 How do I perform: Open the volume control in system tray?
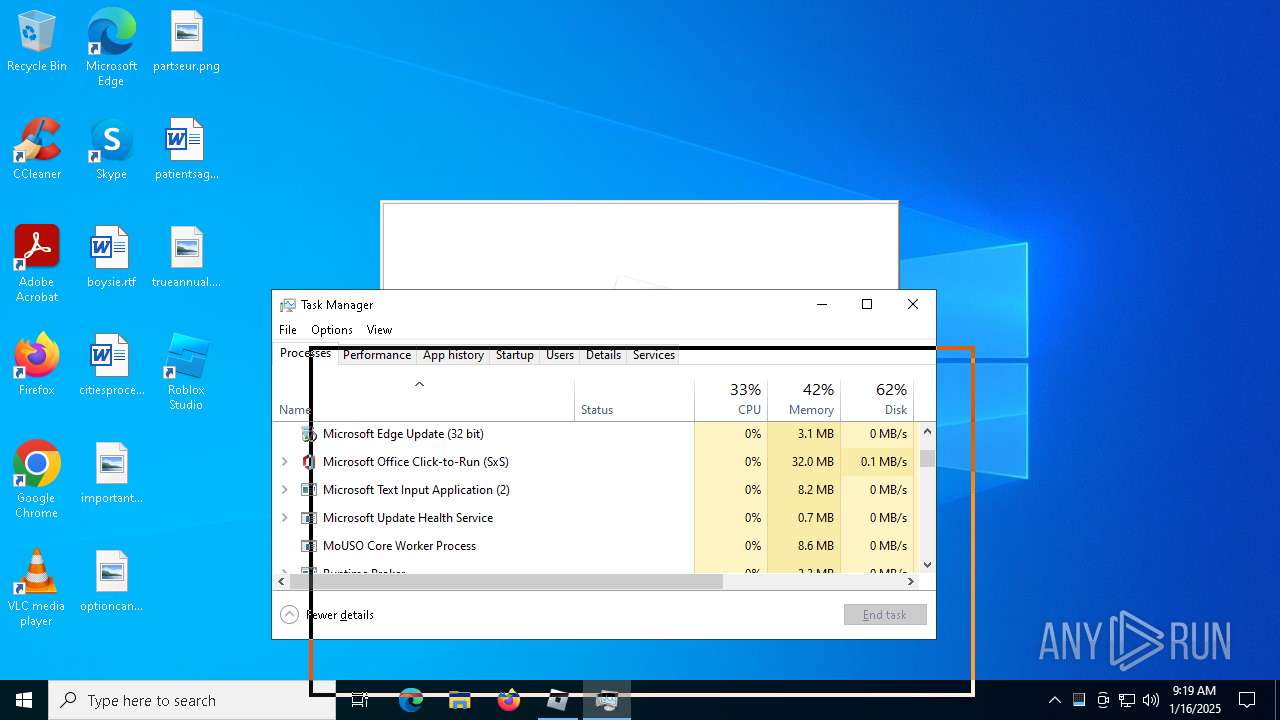click(1151, 700)
